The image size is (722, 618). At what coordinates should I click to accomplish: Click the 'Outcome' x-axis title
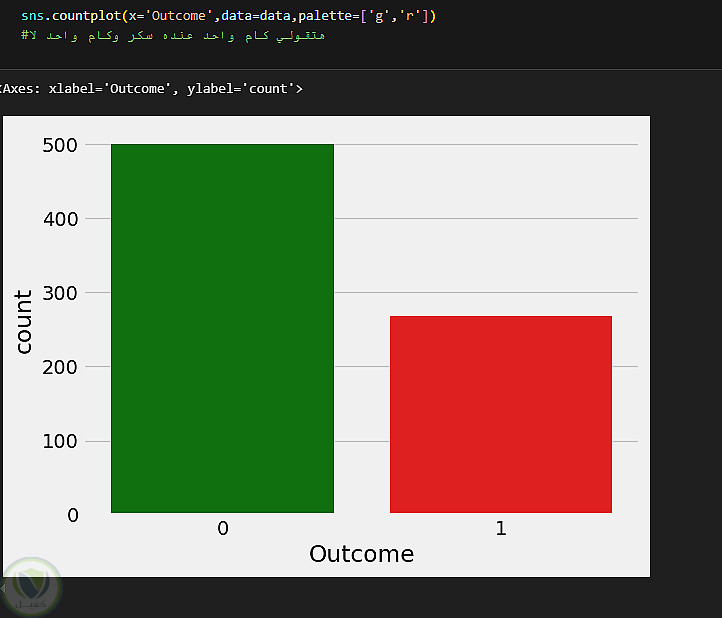(361, 554)
